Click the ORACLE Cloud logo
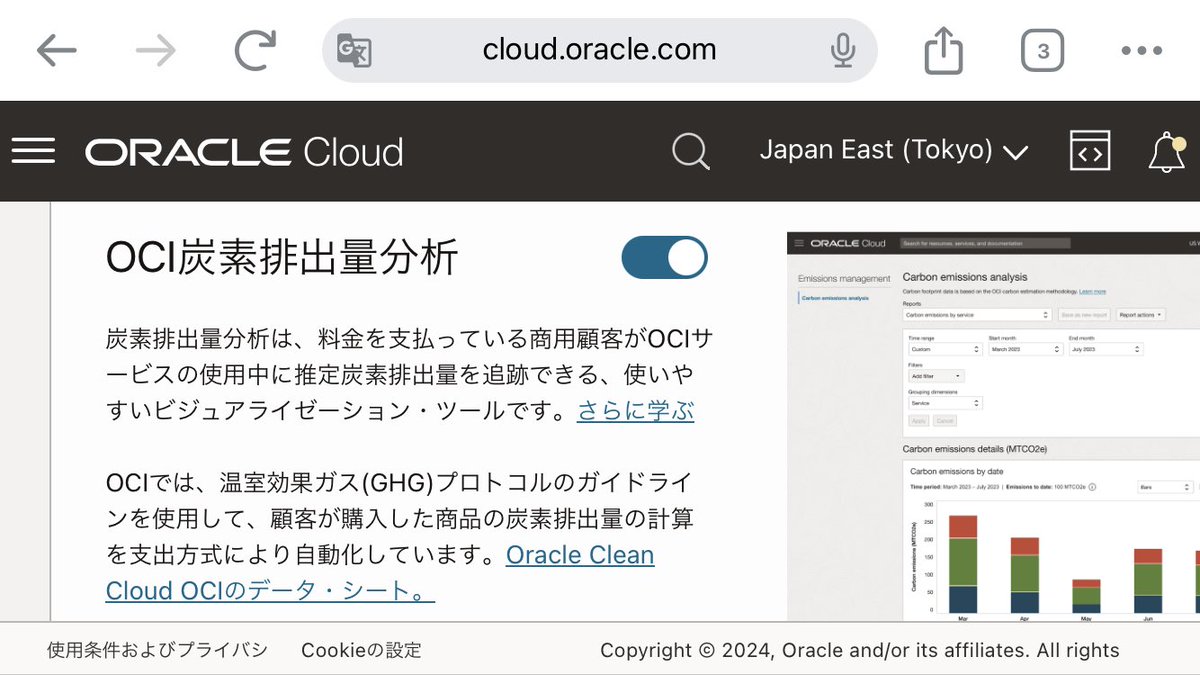 [242, 151]
